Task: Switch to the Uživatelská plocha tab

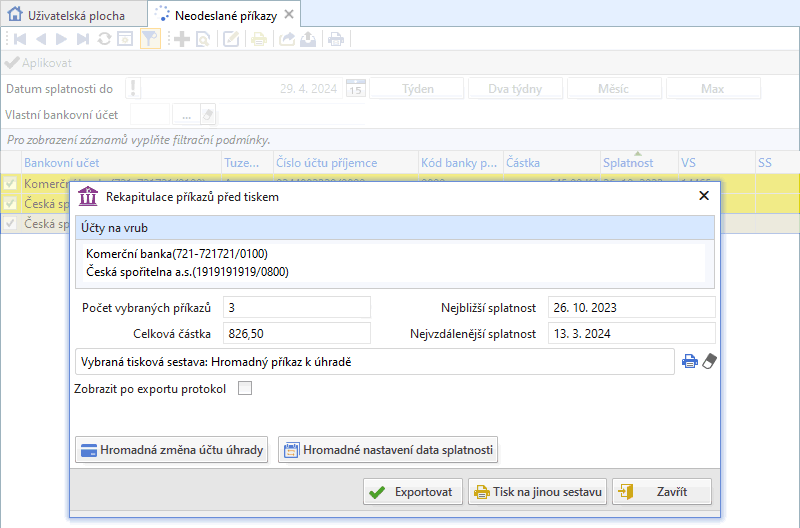Action: tap(72, 14)
